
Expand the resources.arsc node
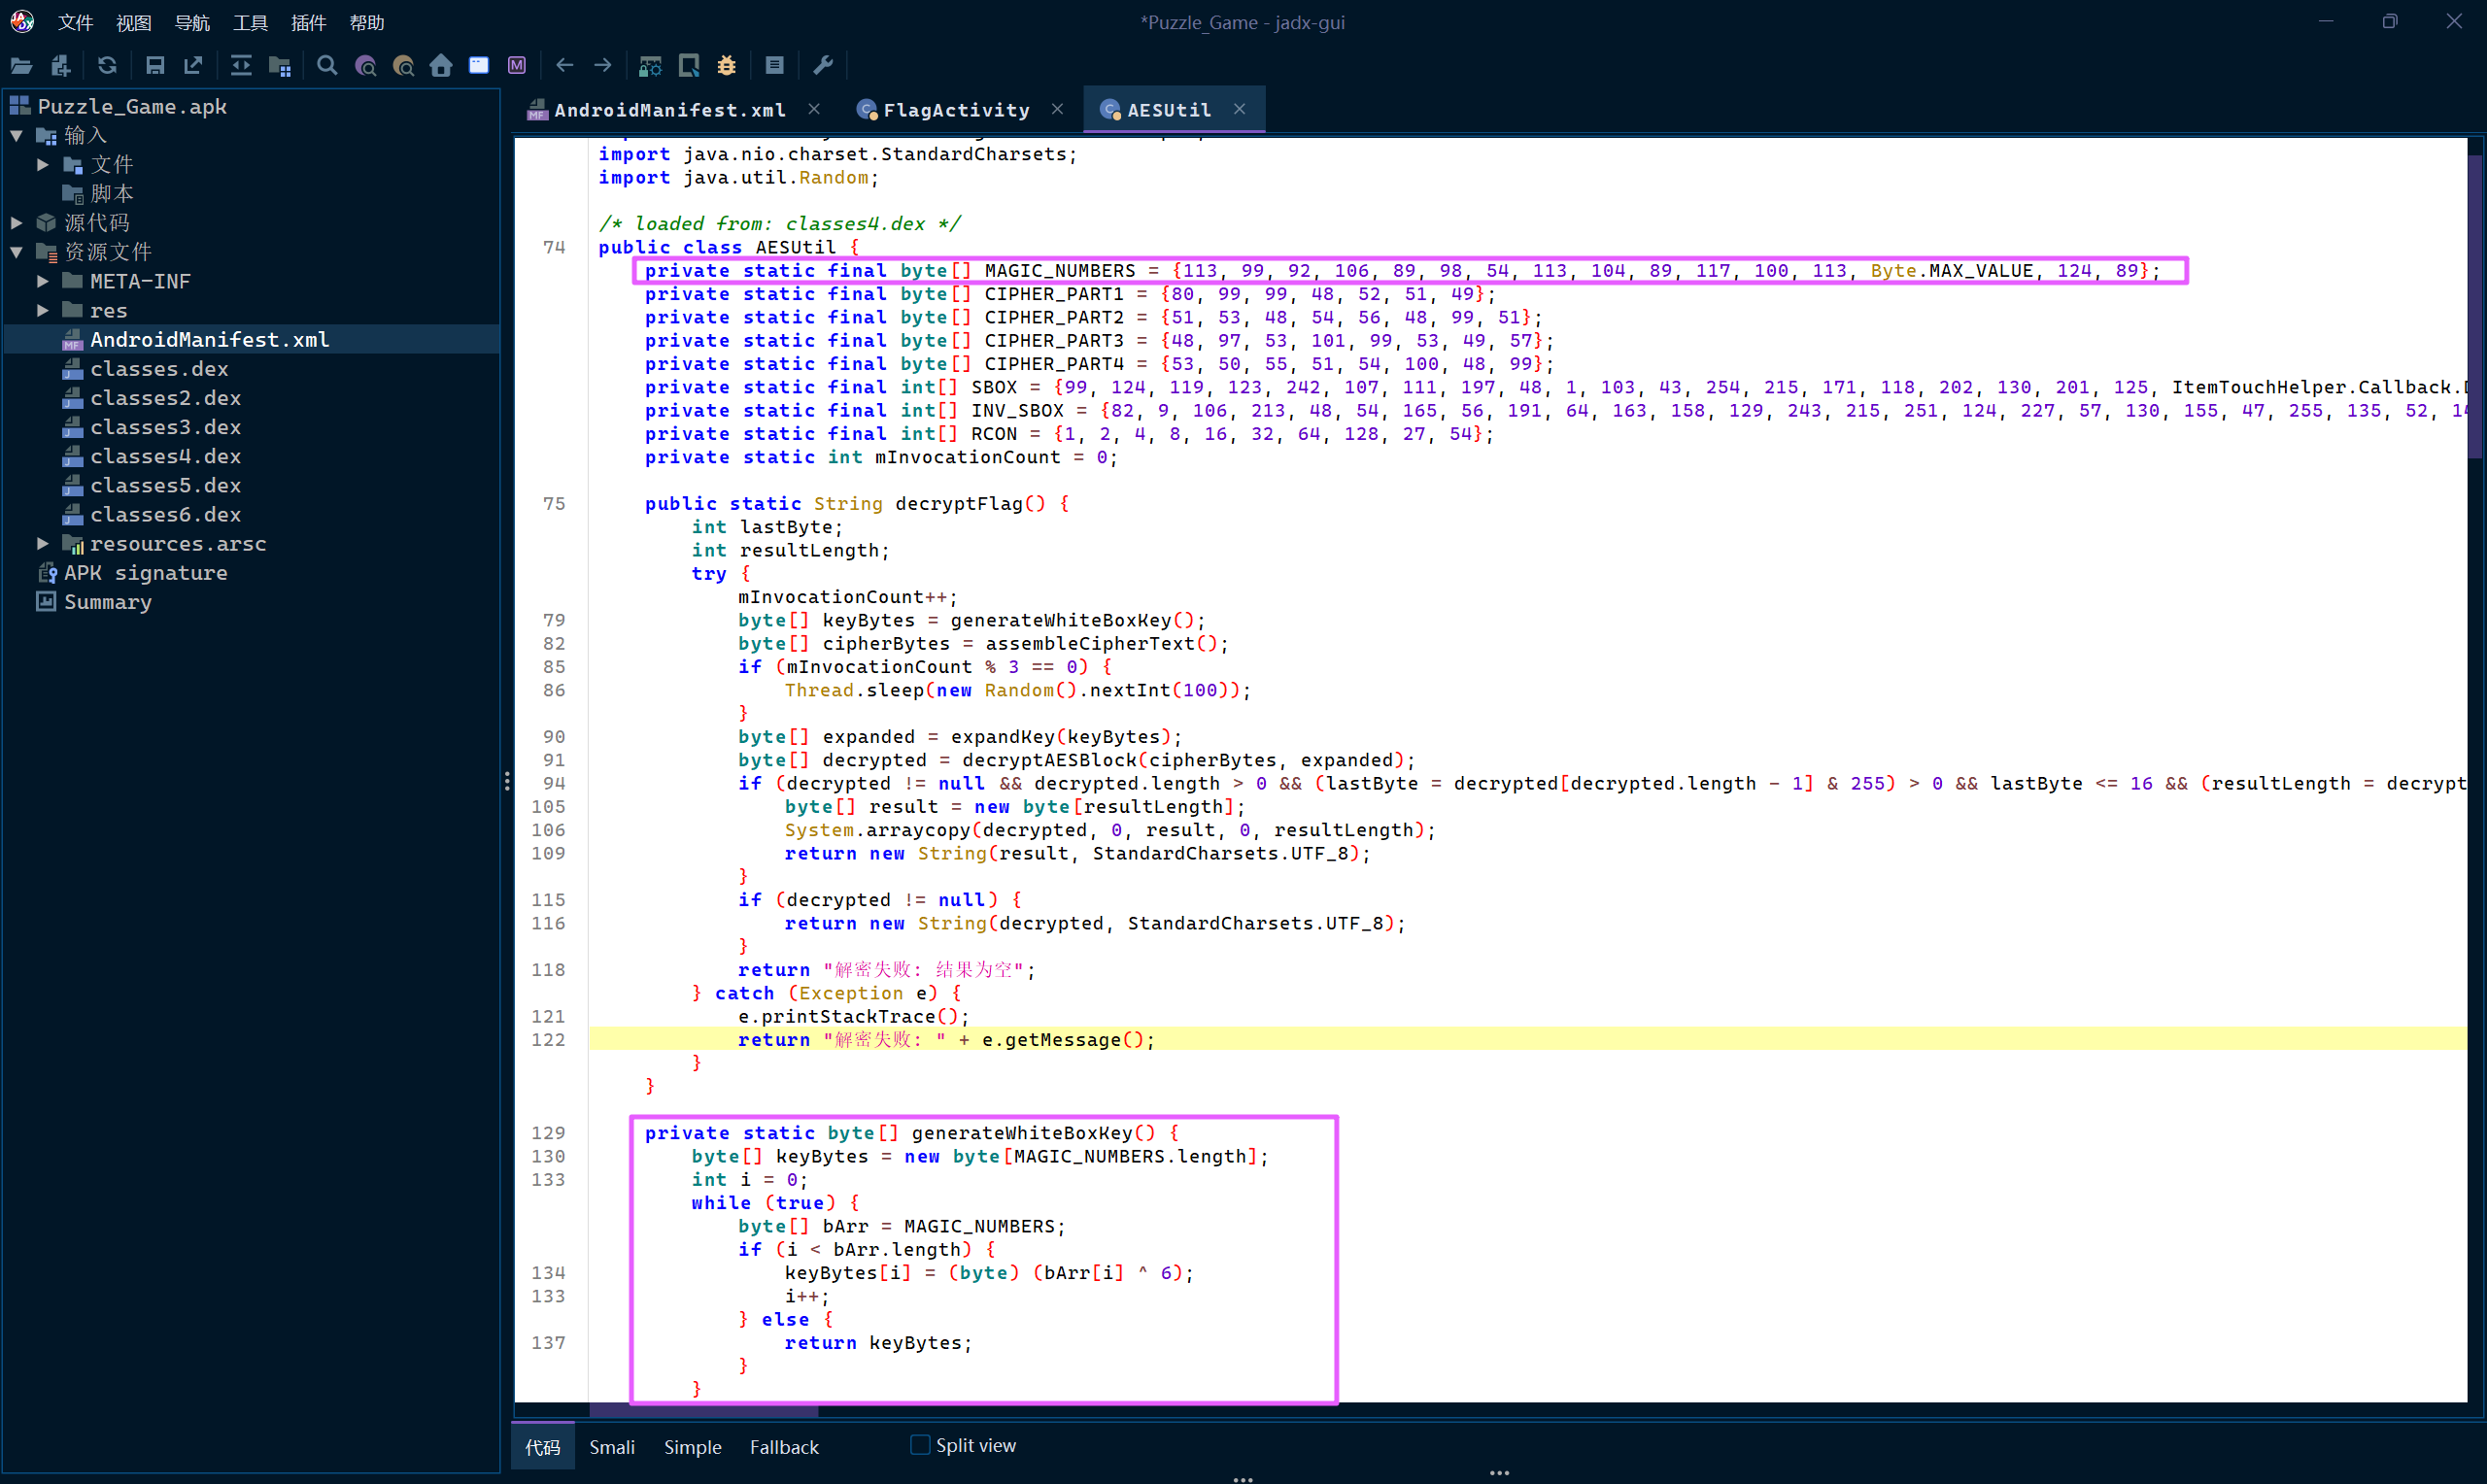pos(43,543)
